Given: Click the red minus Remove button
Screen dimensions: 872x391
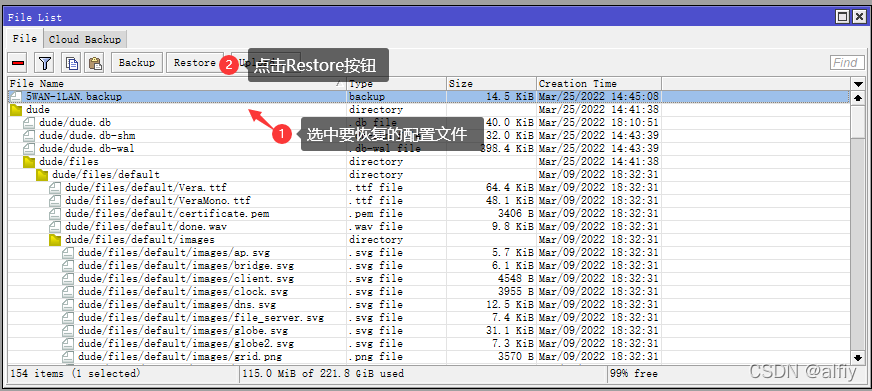Looking at the screenshot, I should 18,63.
